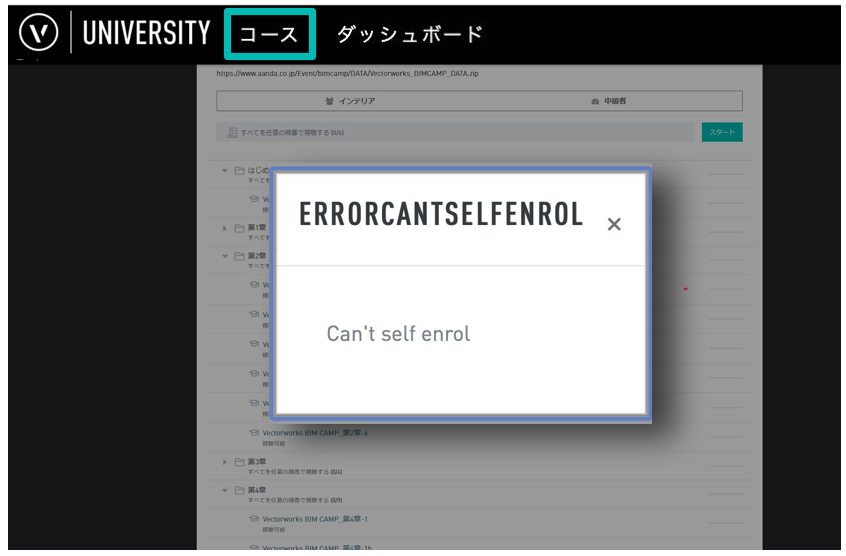Collapse the 第2章 chapter arrow
The width and height of the screenshot is (846, 556).
[225, 256]
